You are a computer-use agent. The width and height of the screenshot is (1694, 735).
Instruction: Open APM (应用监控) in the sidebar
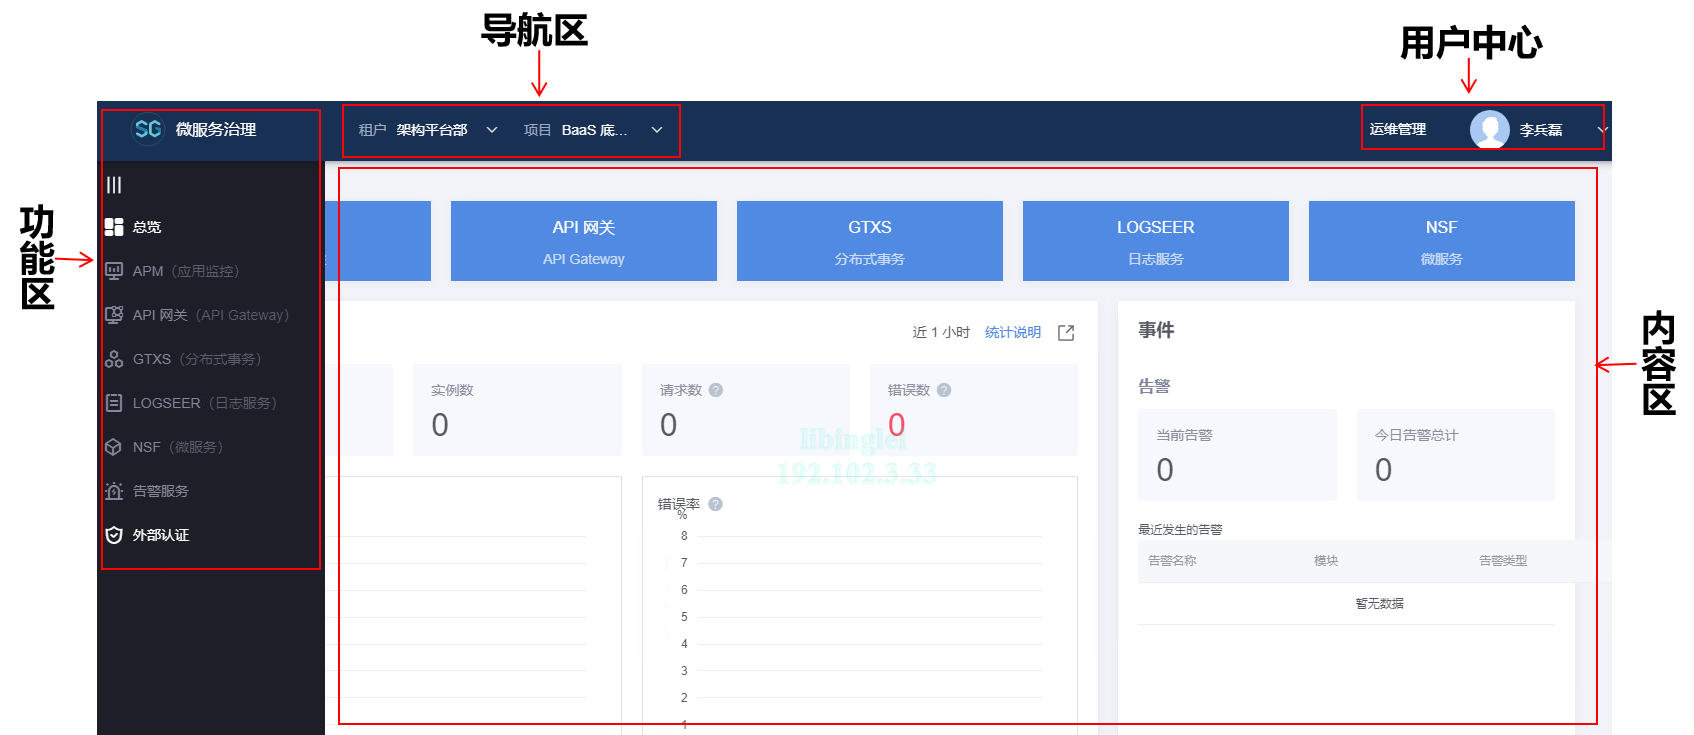[185, 271]
